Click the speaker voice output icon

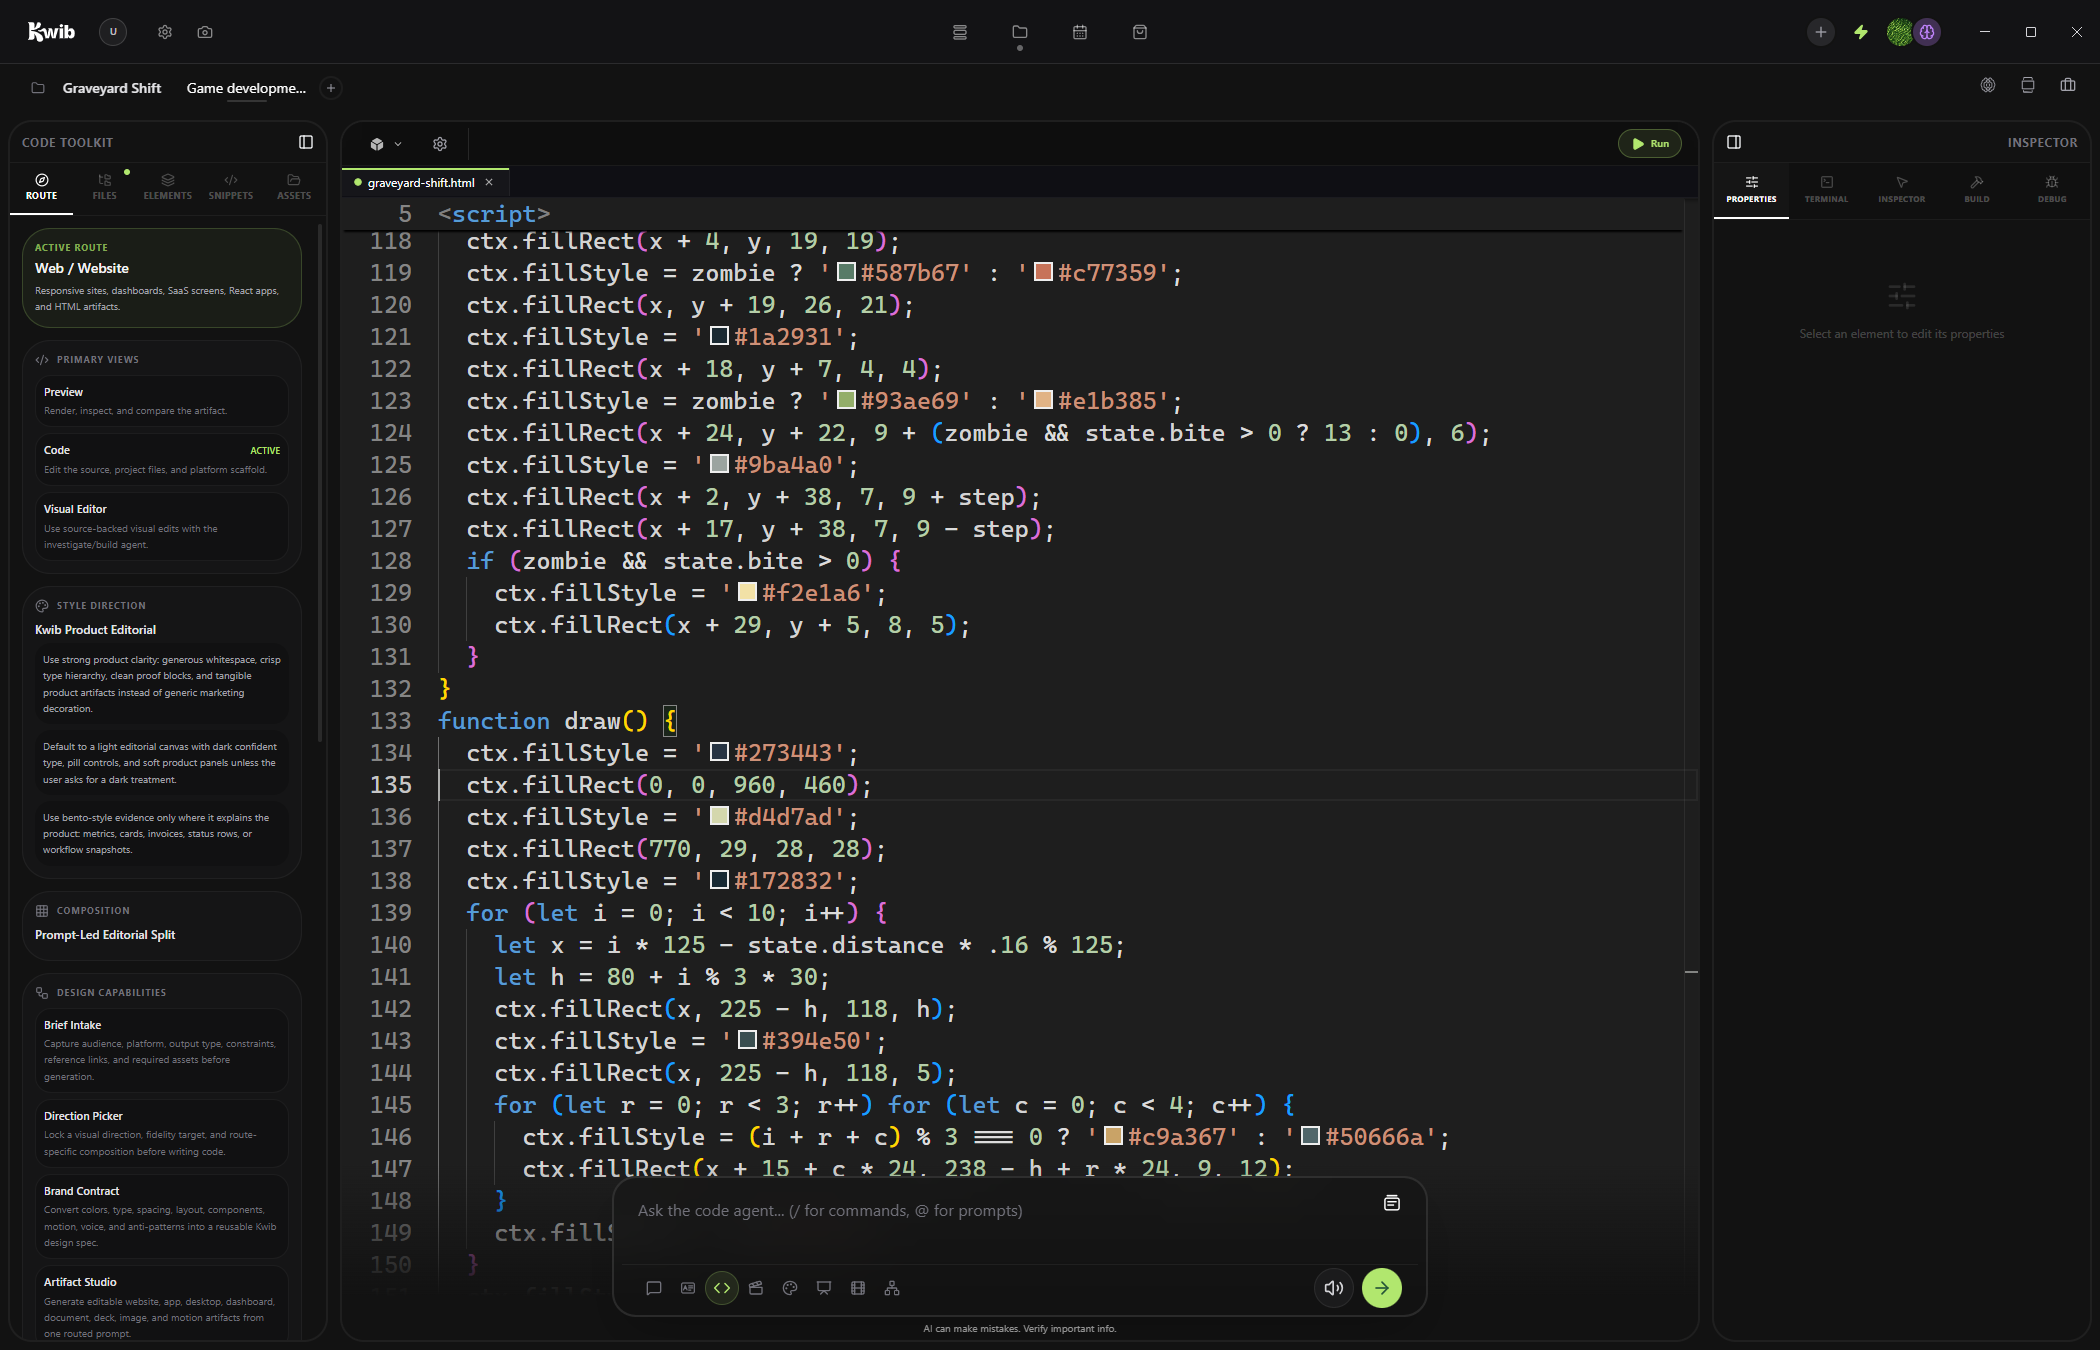(x=1334, y=1288)
